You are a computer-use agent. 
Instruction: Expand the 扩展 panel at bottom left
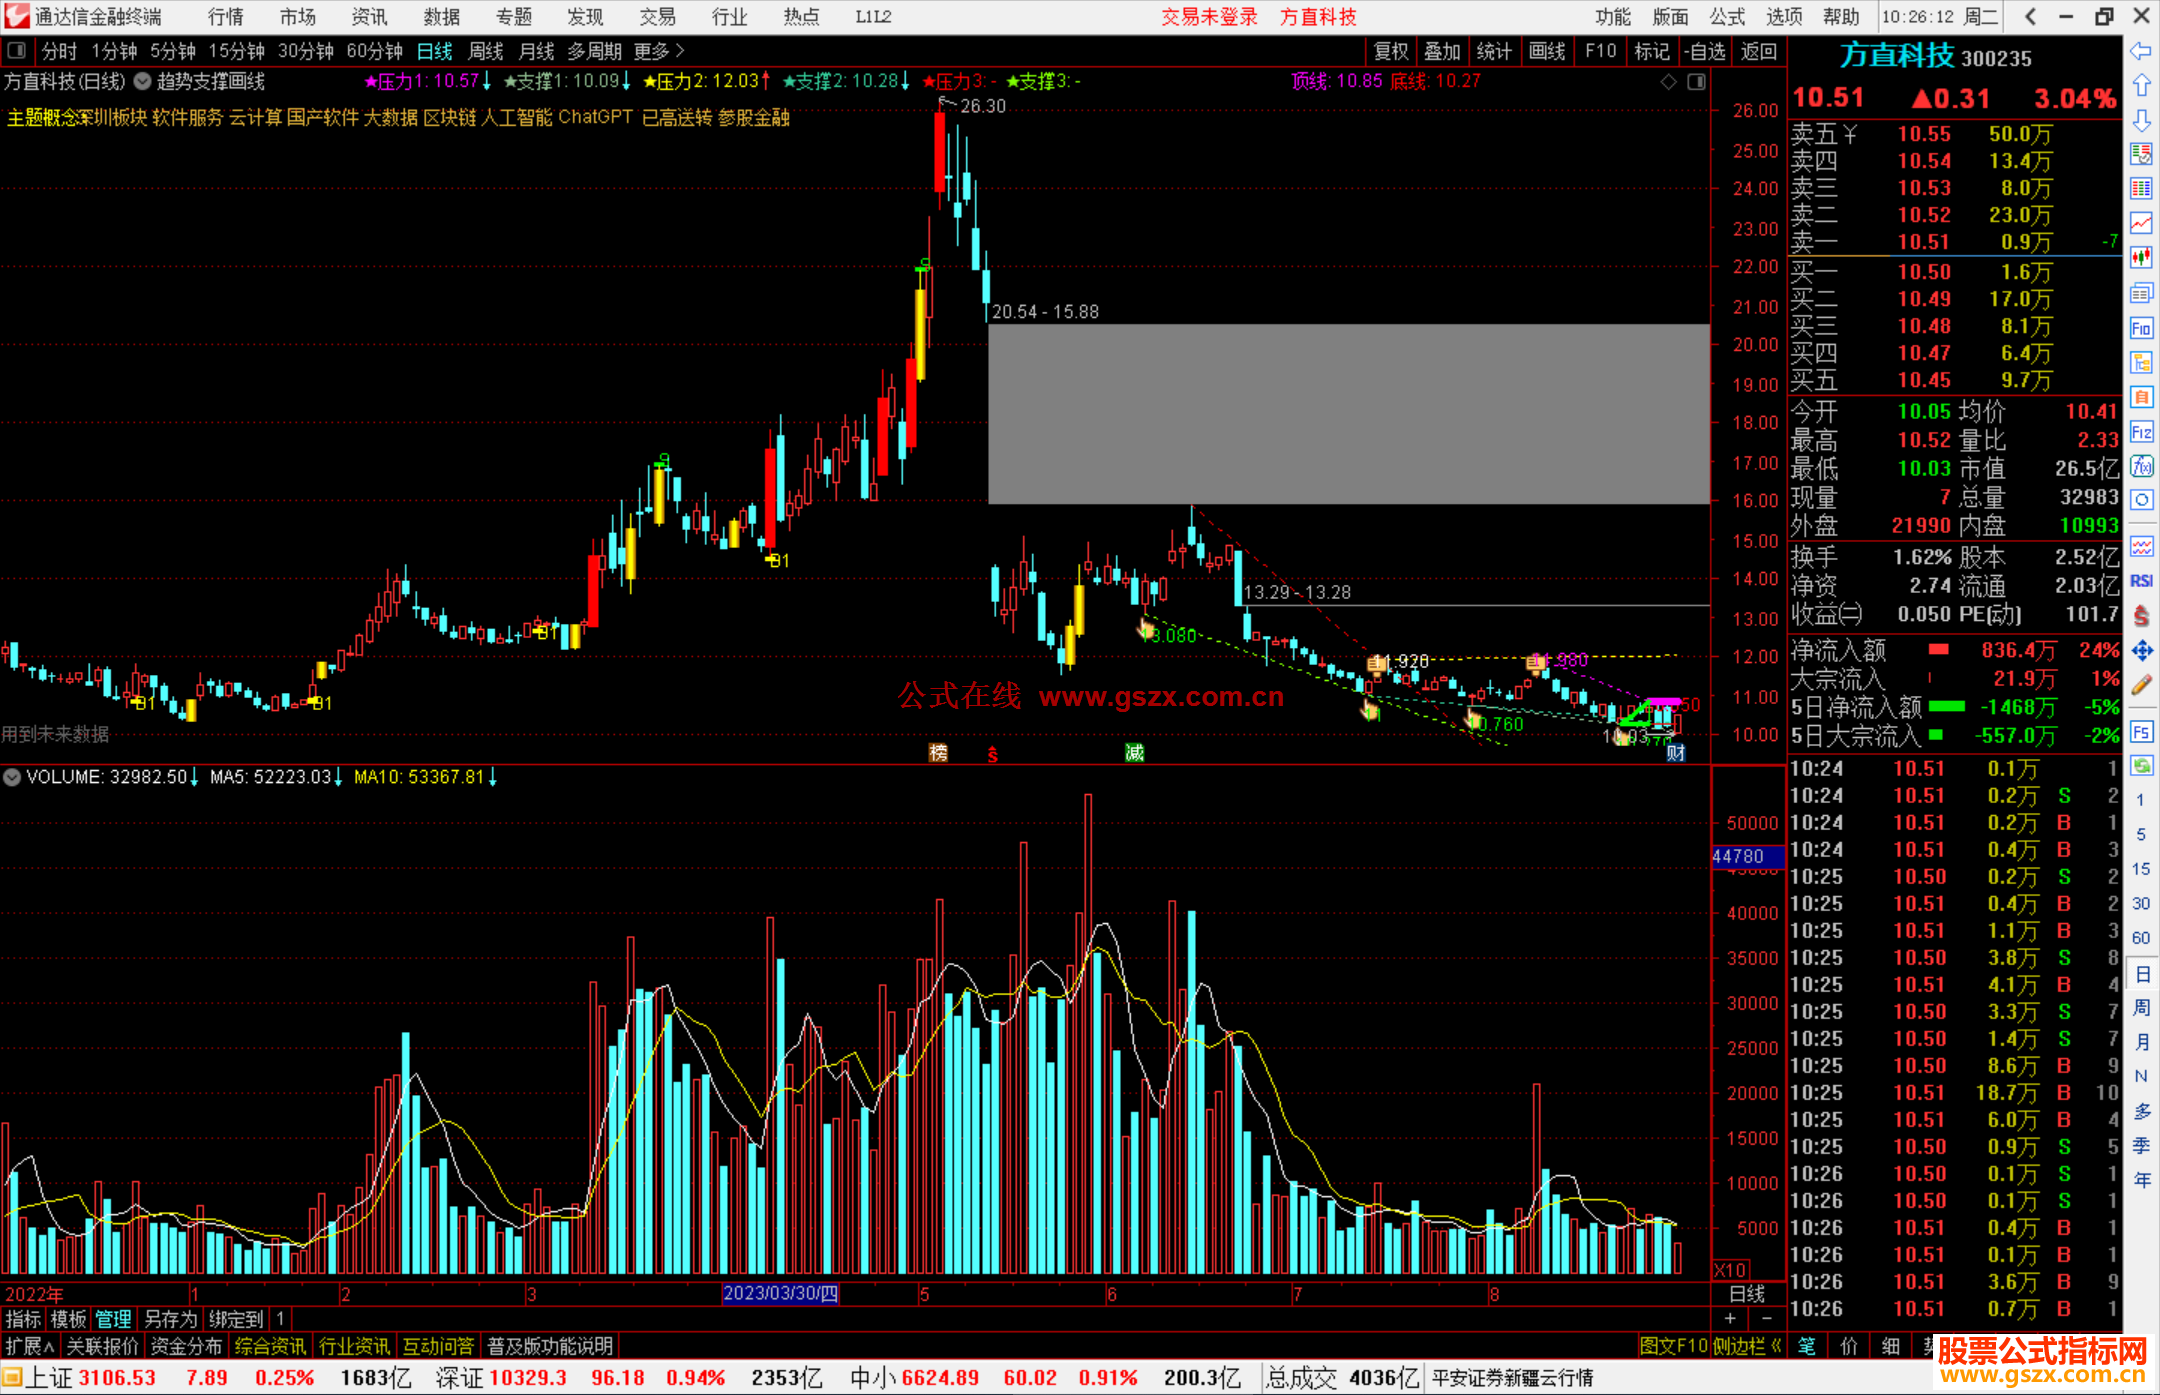[x=29, y=1346]
